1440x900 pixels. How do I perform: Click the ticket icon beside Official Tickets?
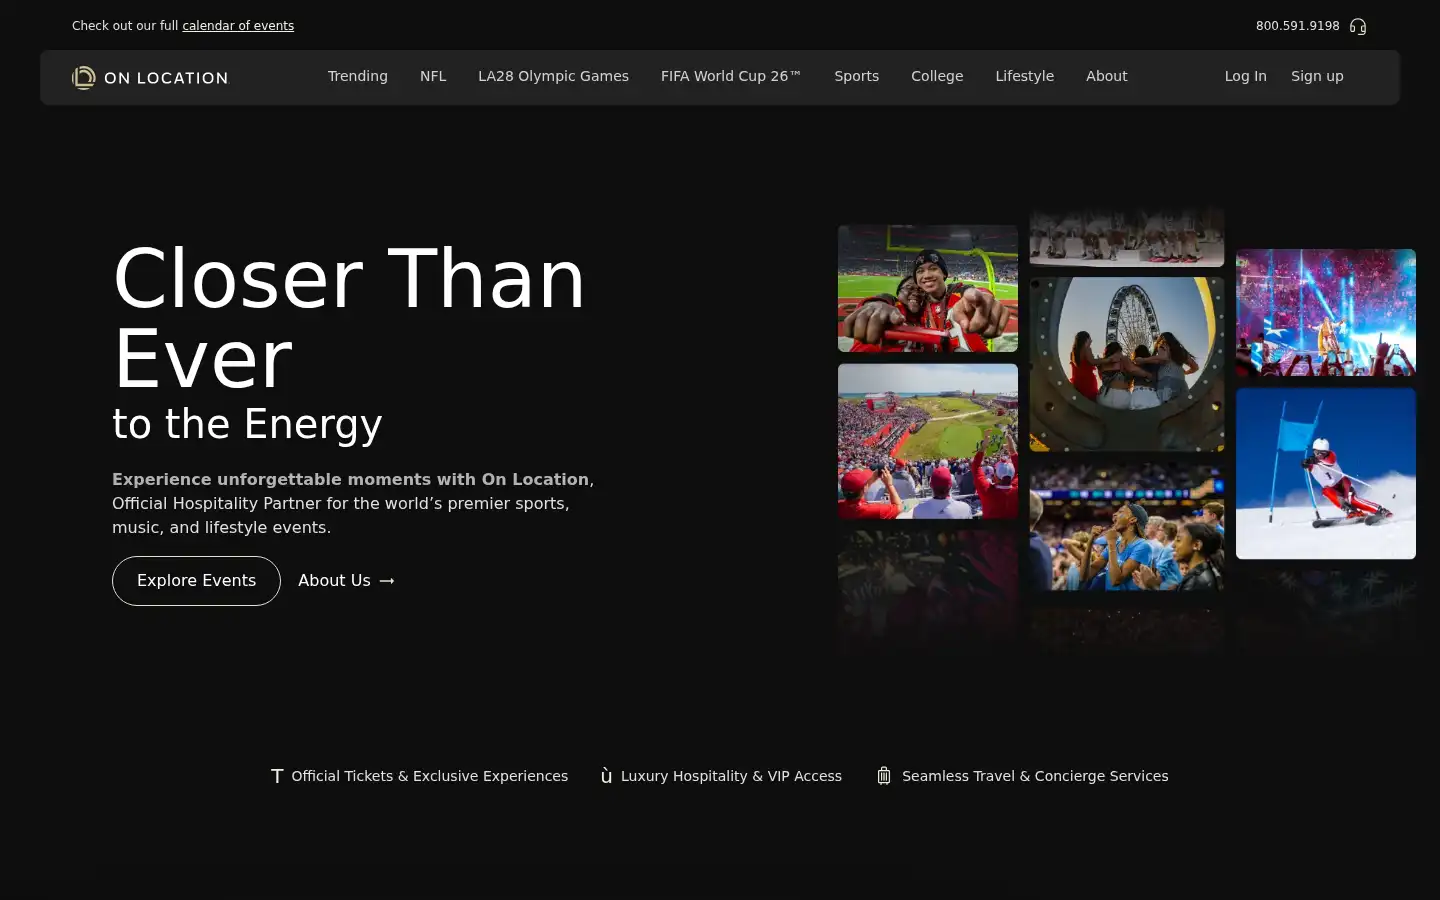point(277,776)
